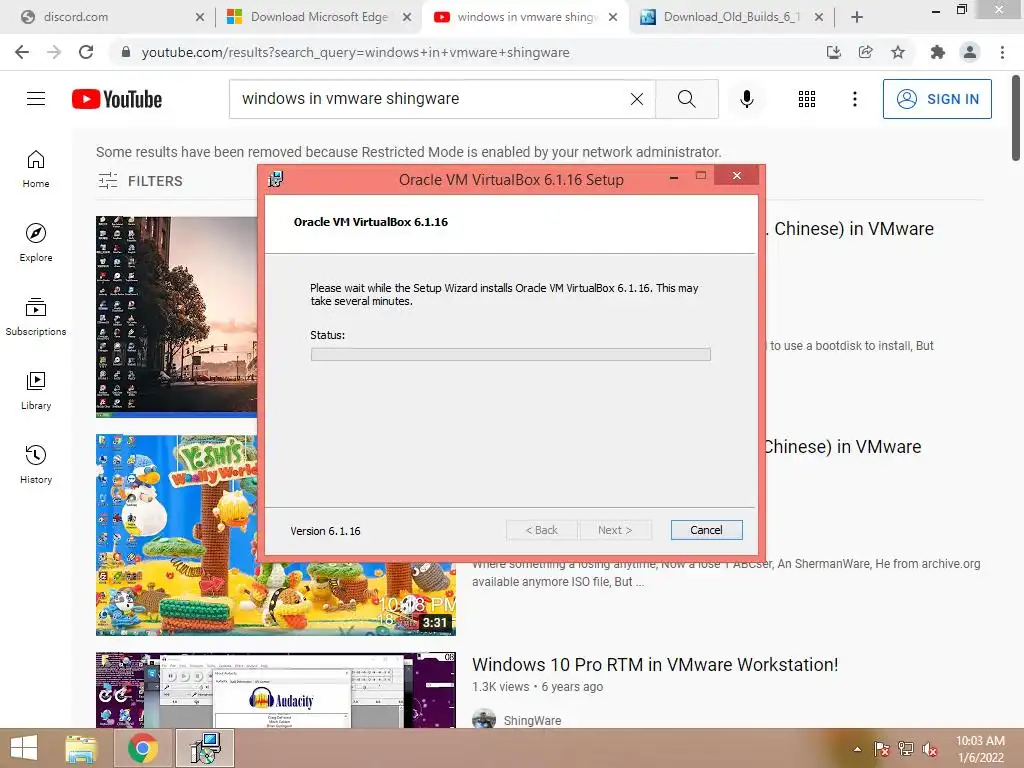Click the VirtualBox setup title bar icon
Screen dimensions: 1024x768
(x=276, y=178)
